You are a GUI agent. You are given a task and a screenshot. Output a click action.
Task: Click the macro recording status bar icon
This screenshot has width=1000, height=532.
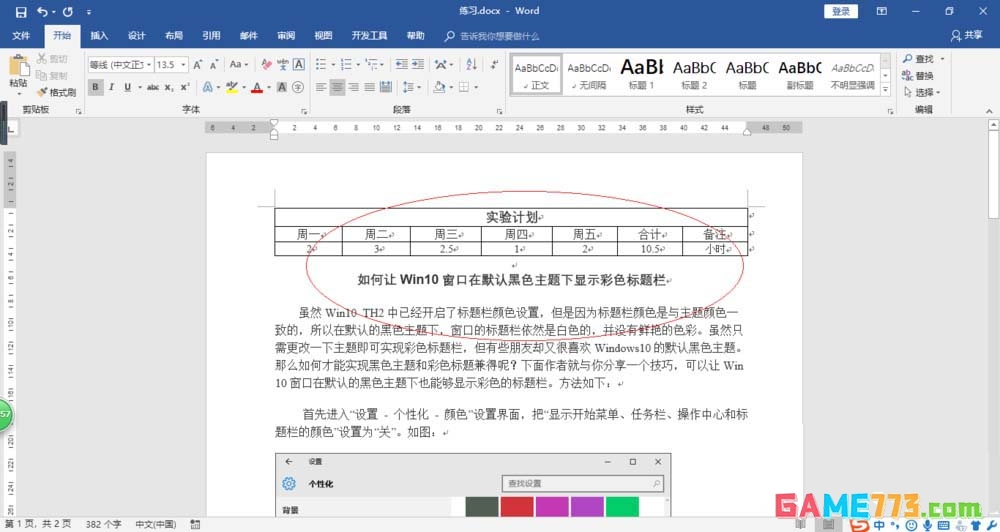[x=195, y=524]
